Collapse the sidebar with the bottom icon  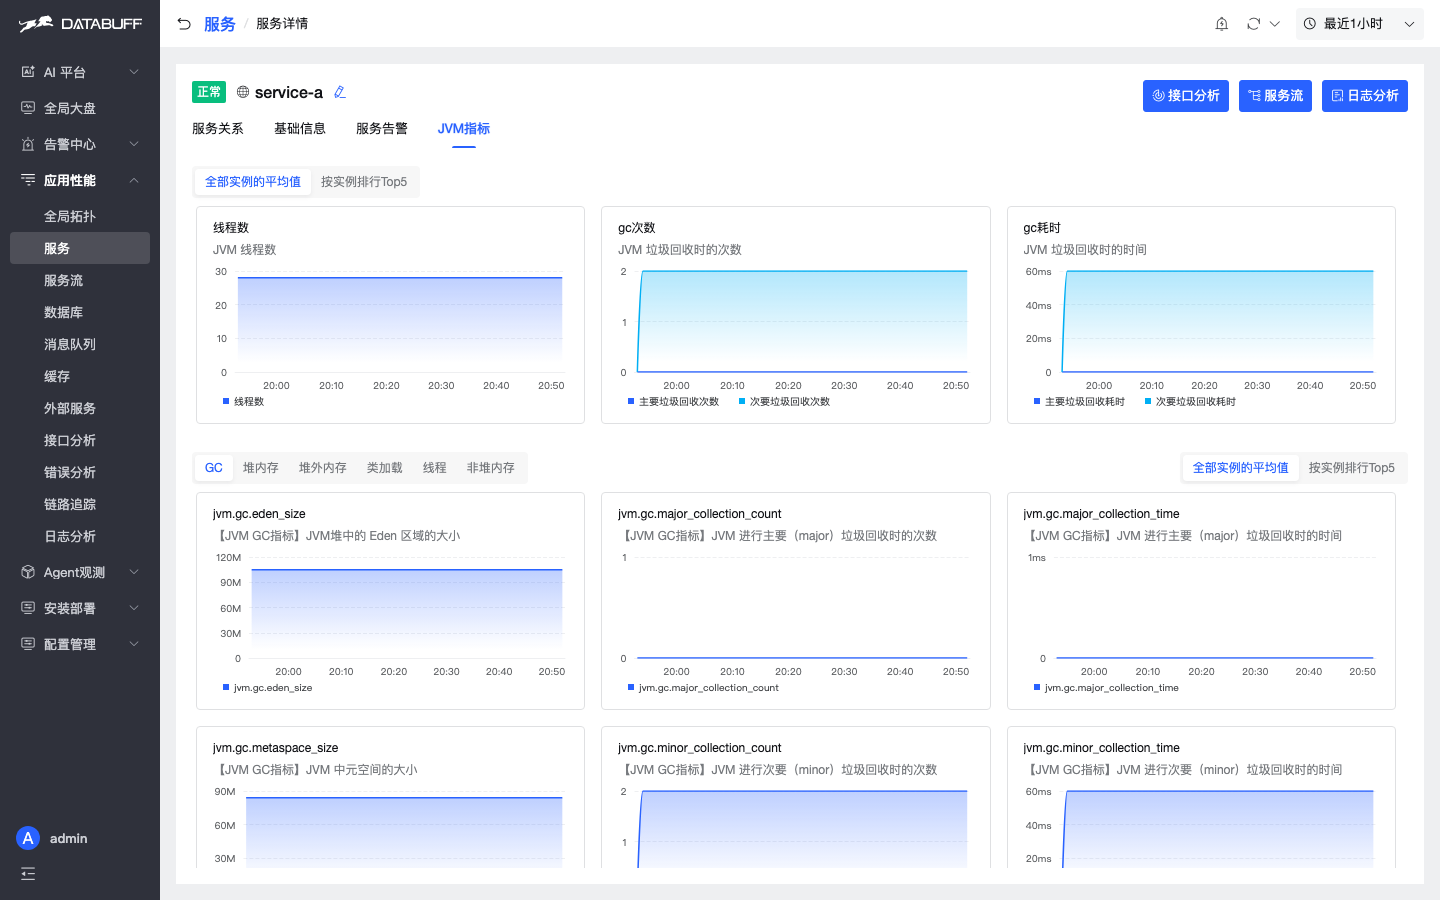pos(28,874)
